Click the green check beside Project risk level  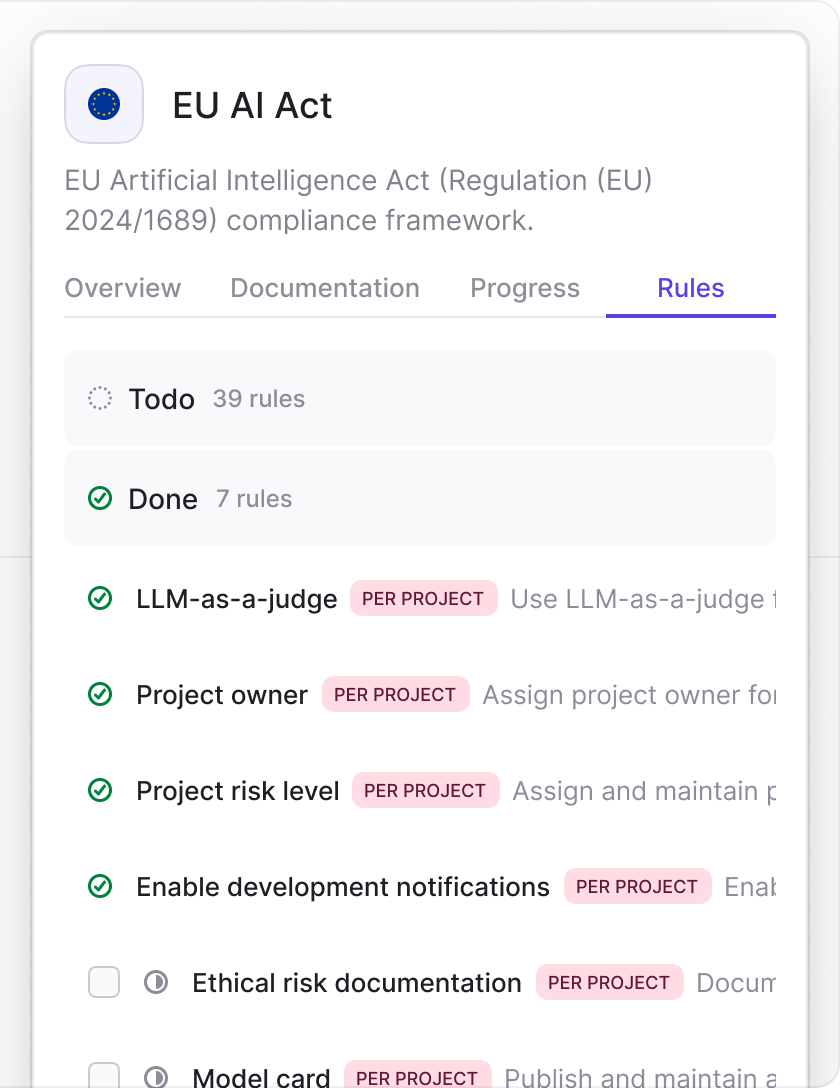pos(100,790)
